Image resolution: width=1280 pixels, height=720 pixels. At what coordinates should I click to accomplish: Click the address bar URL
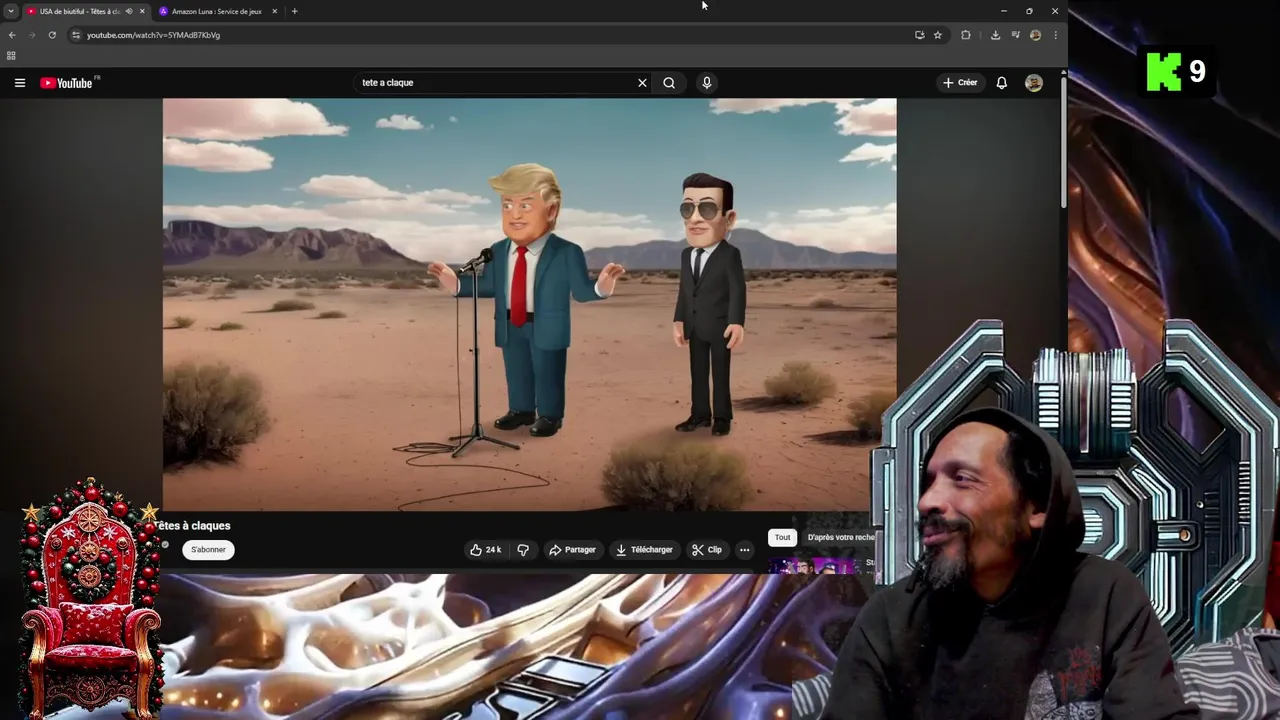point(153,35)
